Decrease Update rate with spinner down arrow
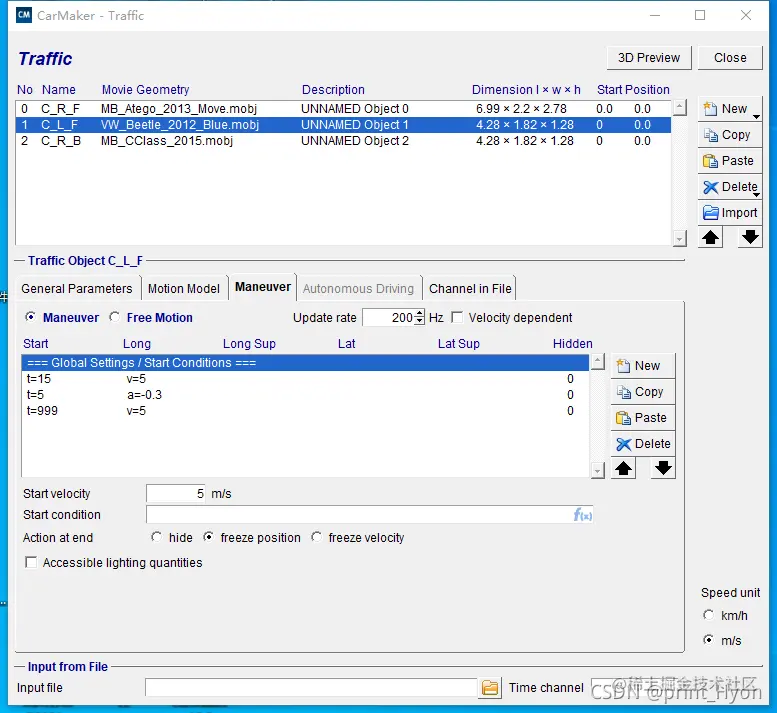The width and height of the screenshot is (777, 713). coord(420,321)
